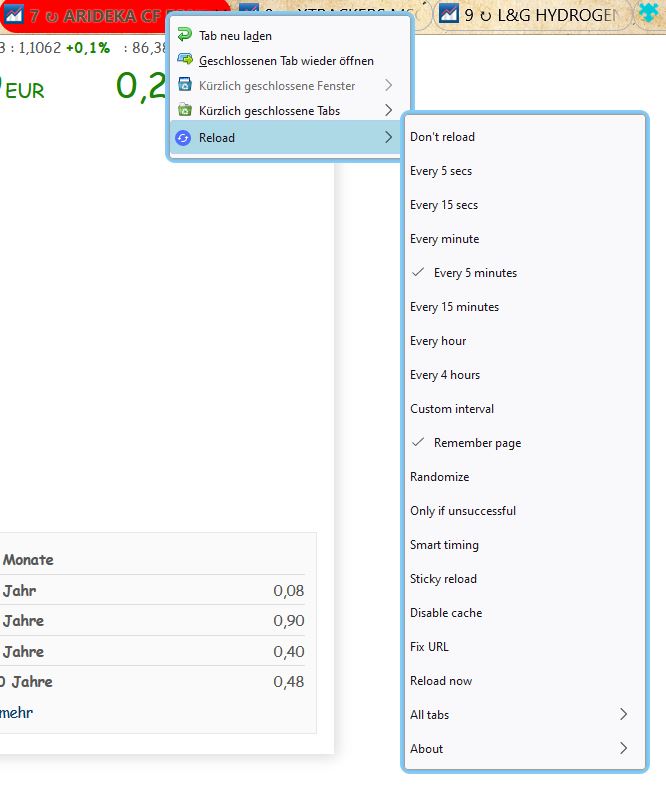Image resolution: width=666 pixels, height=794 pixels.
Task: Click the blue Reload submenu icon
Action: tap(183, 137)
